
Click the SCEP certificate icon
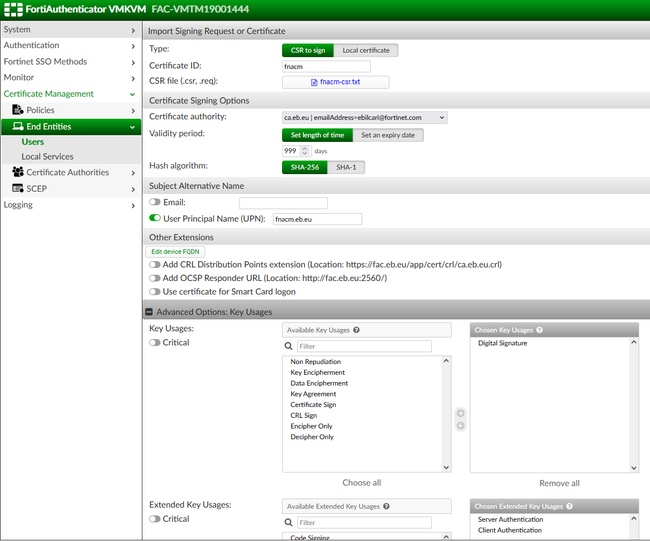[x=18, y=188]
